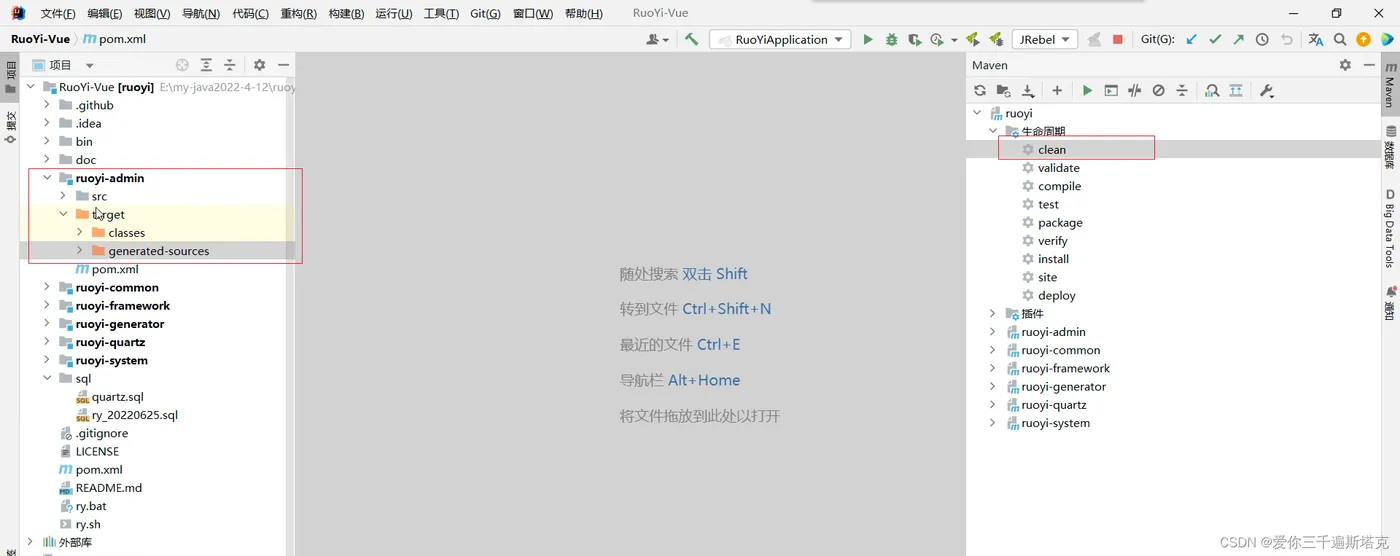1400x556 pixels.
Task: Click Maven download sources icon
Action: [1027, 90]
